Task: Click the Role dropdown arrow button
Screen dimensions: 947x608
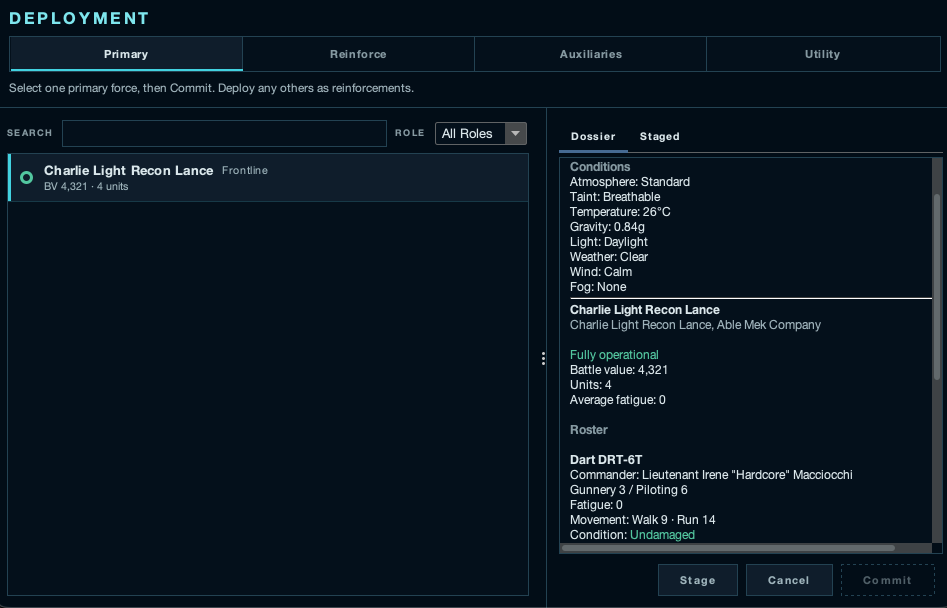Action: (515, 133)
